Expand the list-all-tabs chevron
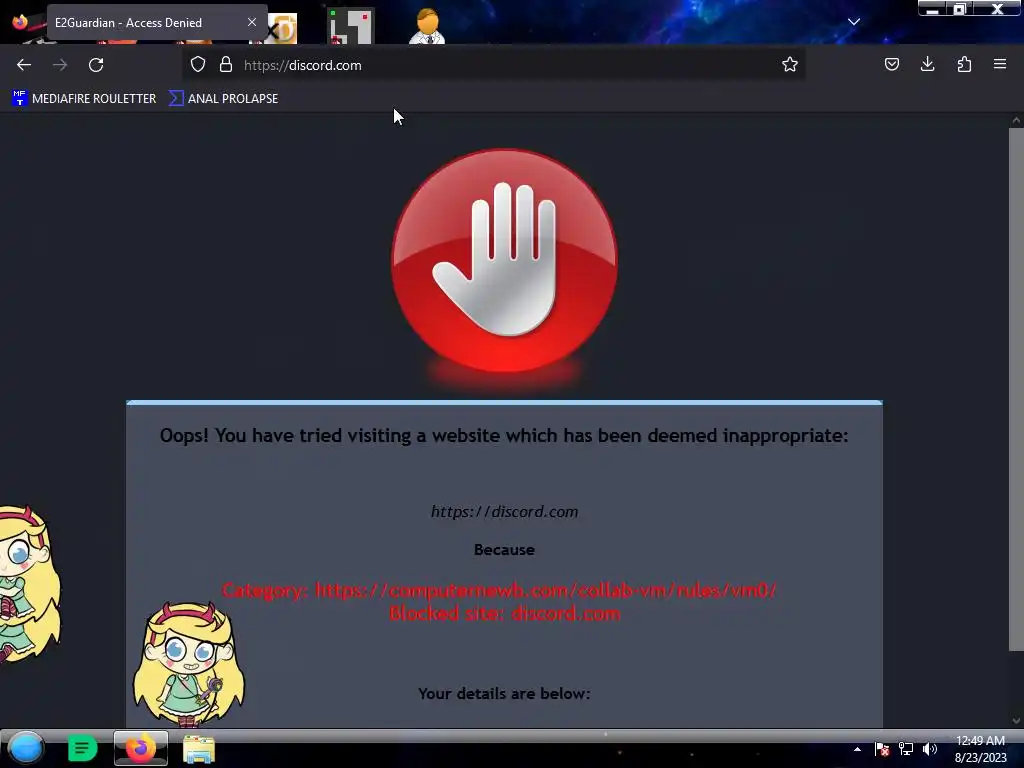This screenshot has height=768, width=1024. 854,22
